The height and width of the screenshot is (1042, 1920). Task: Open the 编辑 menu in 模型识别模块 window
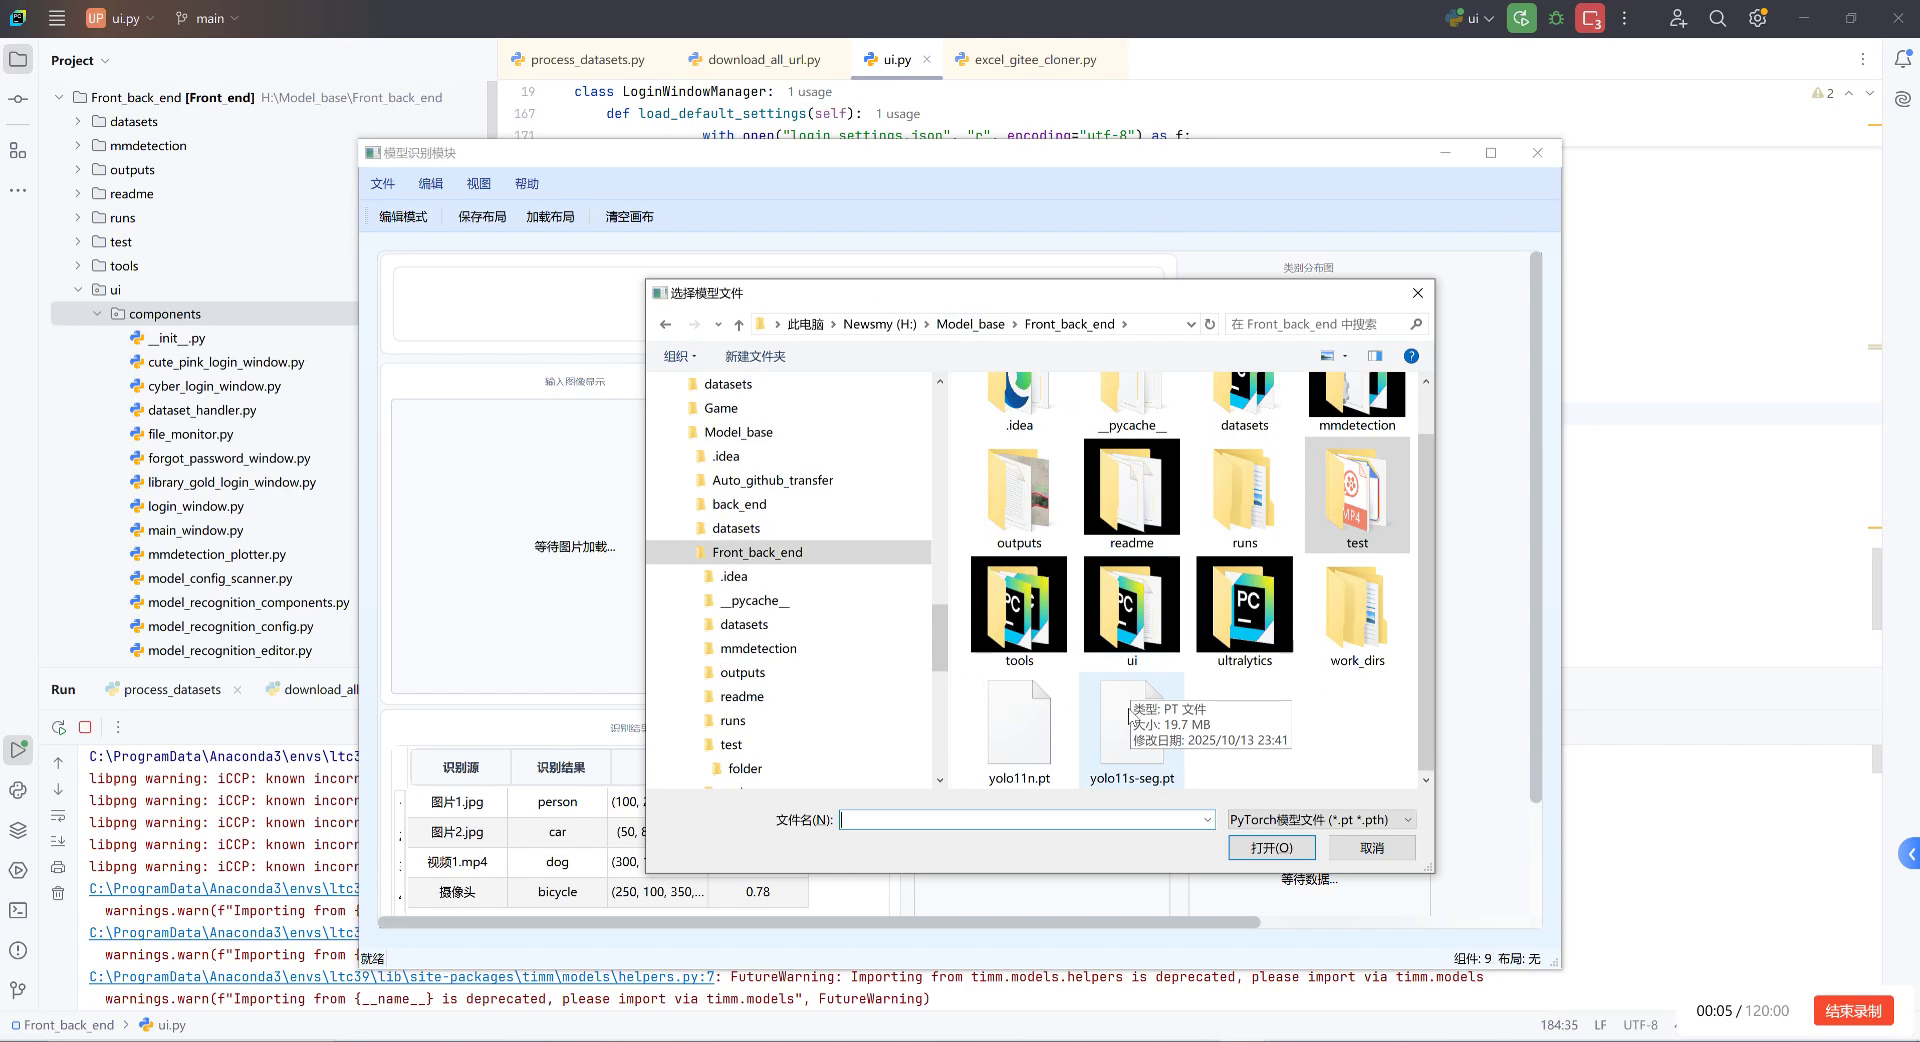click(431, 184)
